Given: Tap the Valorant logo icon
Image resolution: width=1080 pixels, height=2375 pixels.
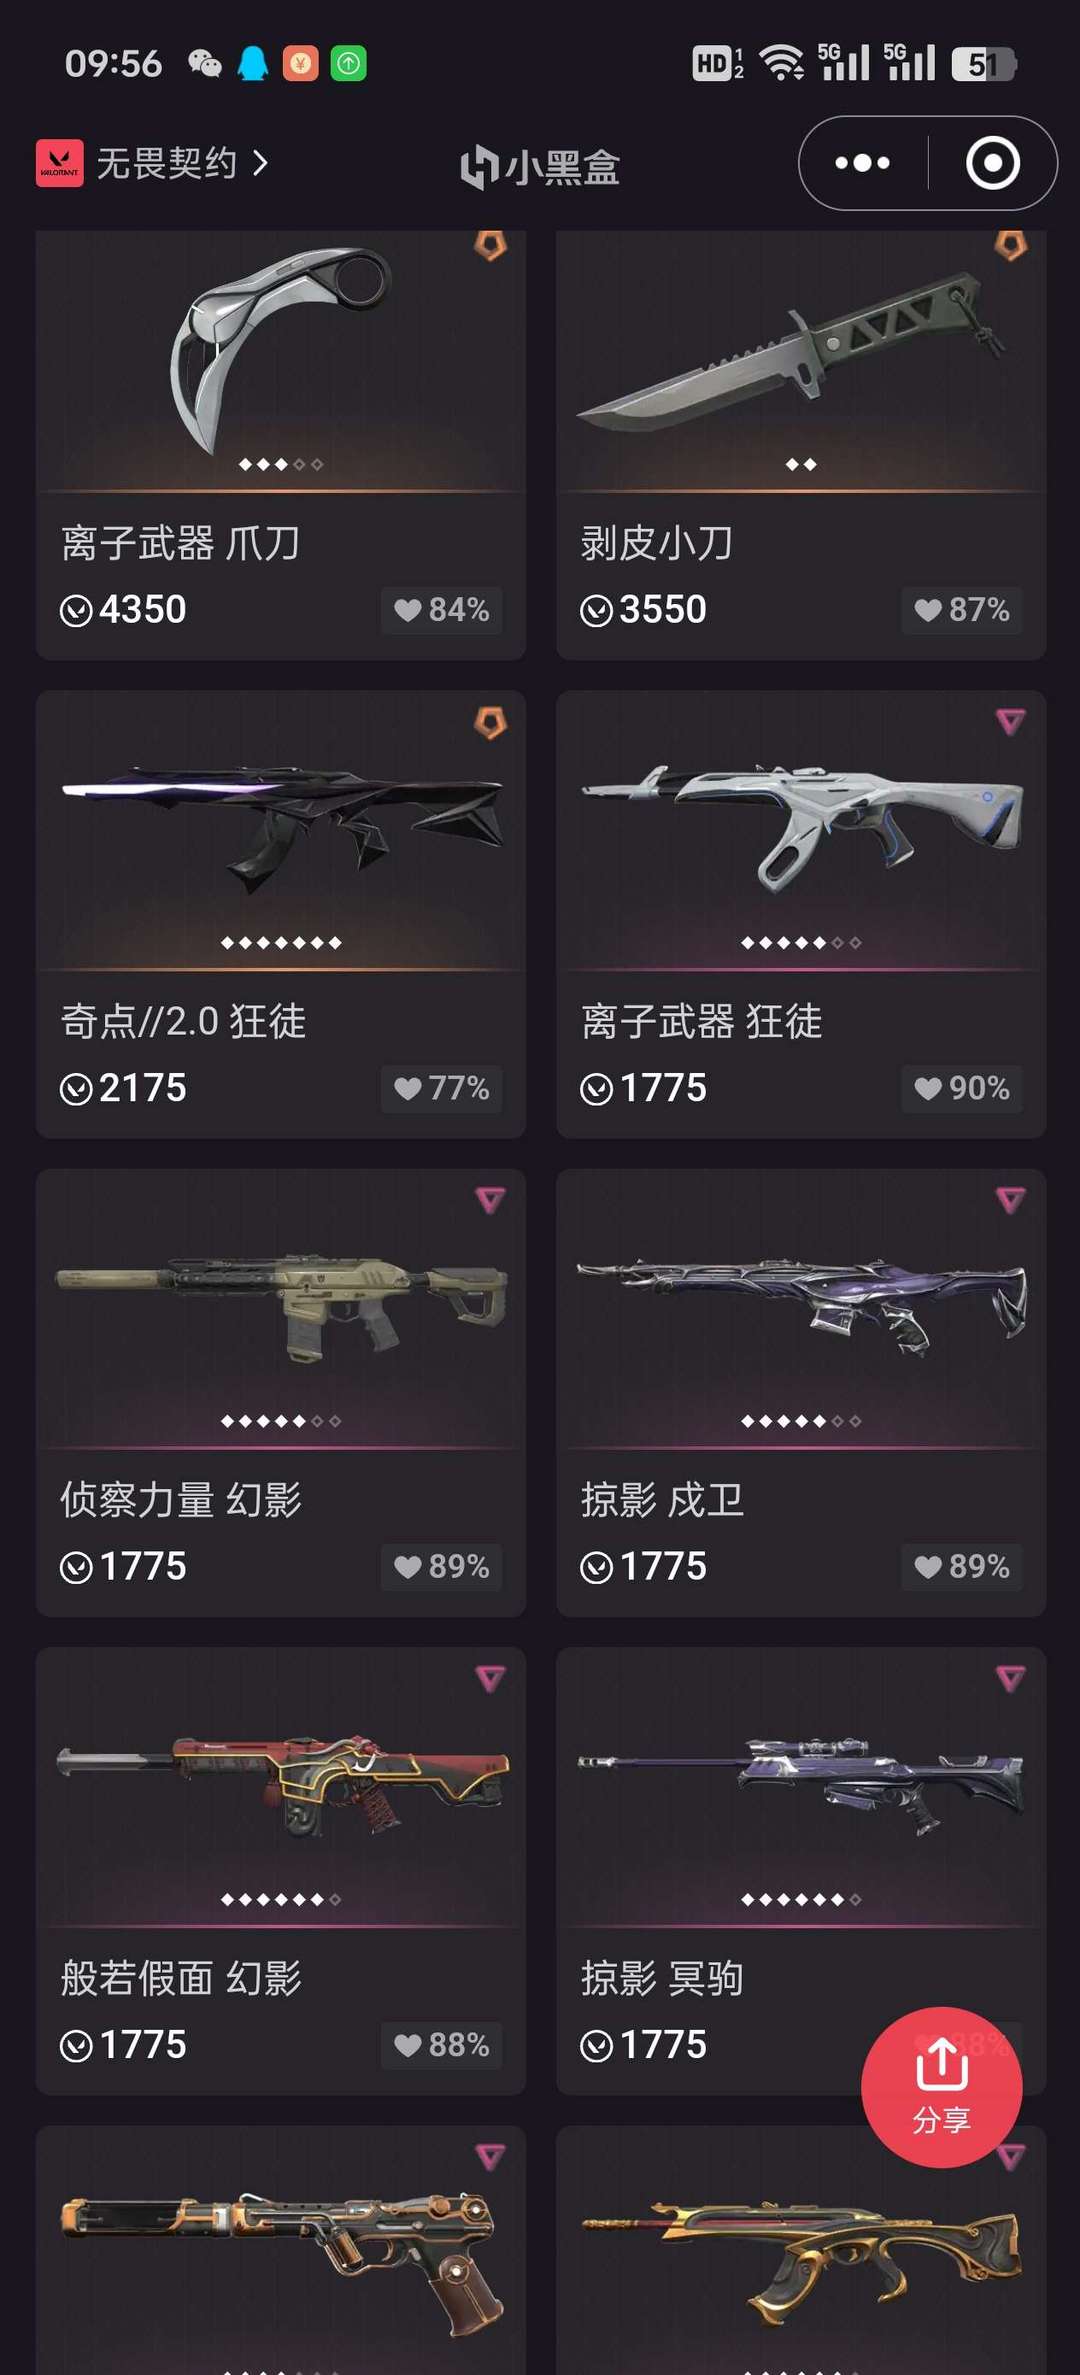Looking at the screenshot, I should (x=59, y=163).
